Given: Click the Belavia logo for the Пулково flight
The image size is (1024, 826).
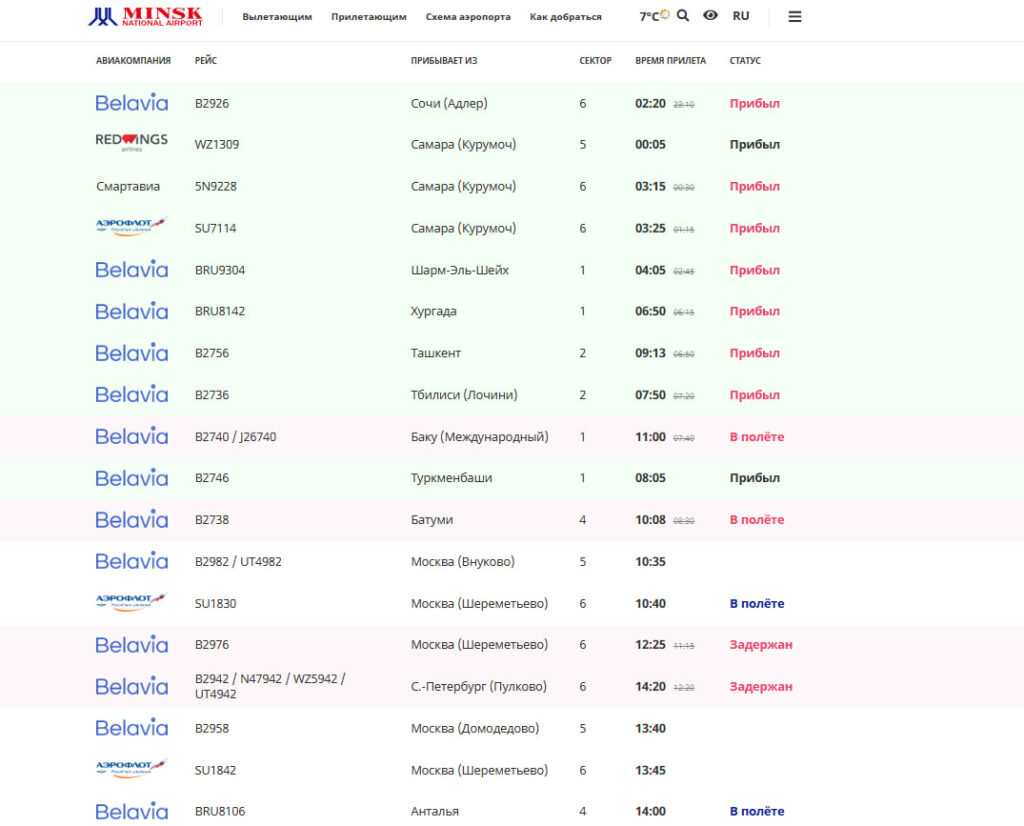Looking at the screenshot, I should [132, 686].
